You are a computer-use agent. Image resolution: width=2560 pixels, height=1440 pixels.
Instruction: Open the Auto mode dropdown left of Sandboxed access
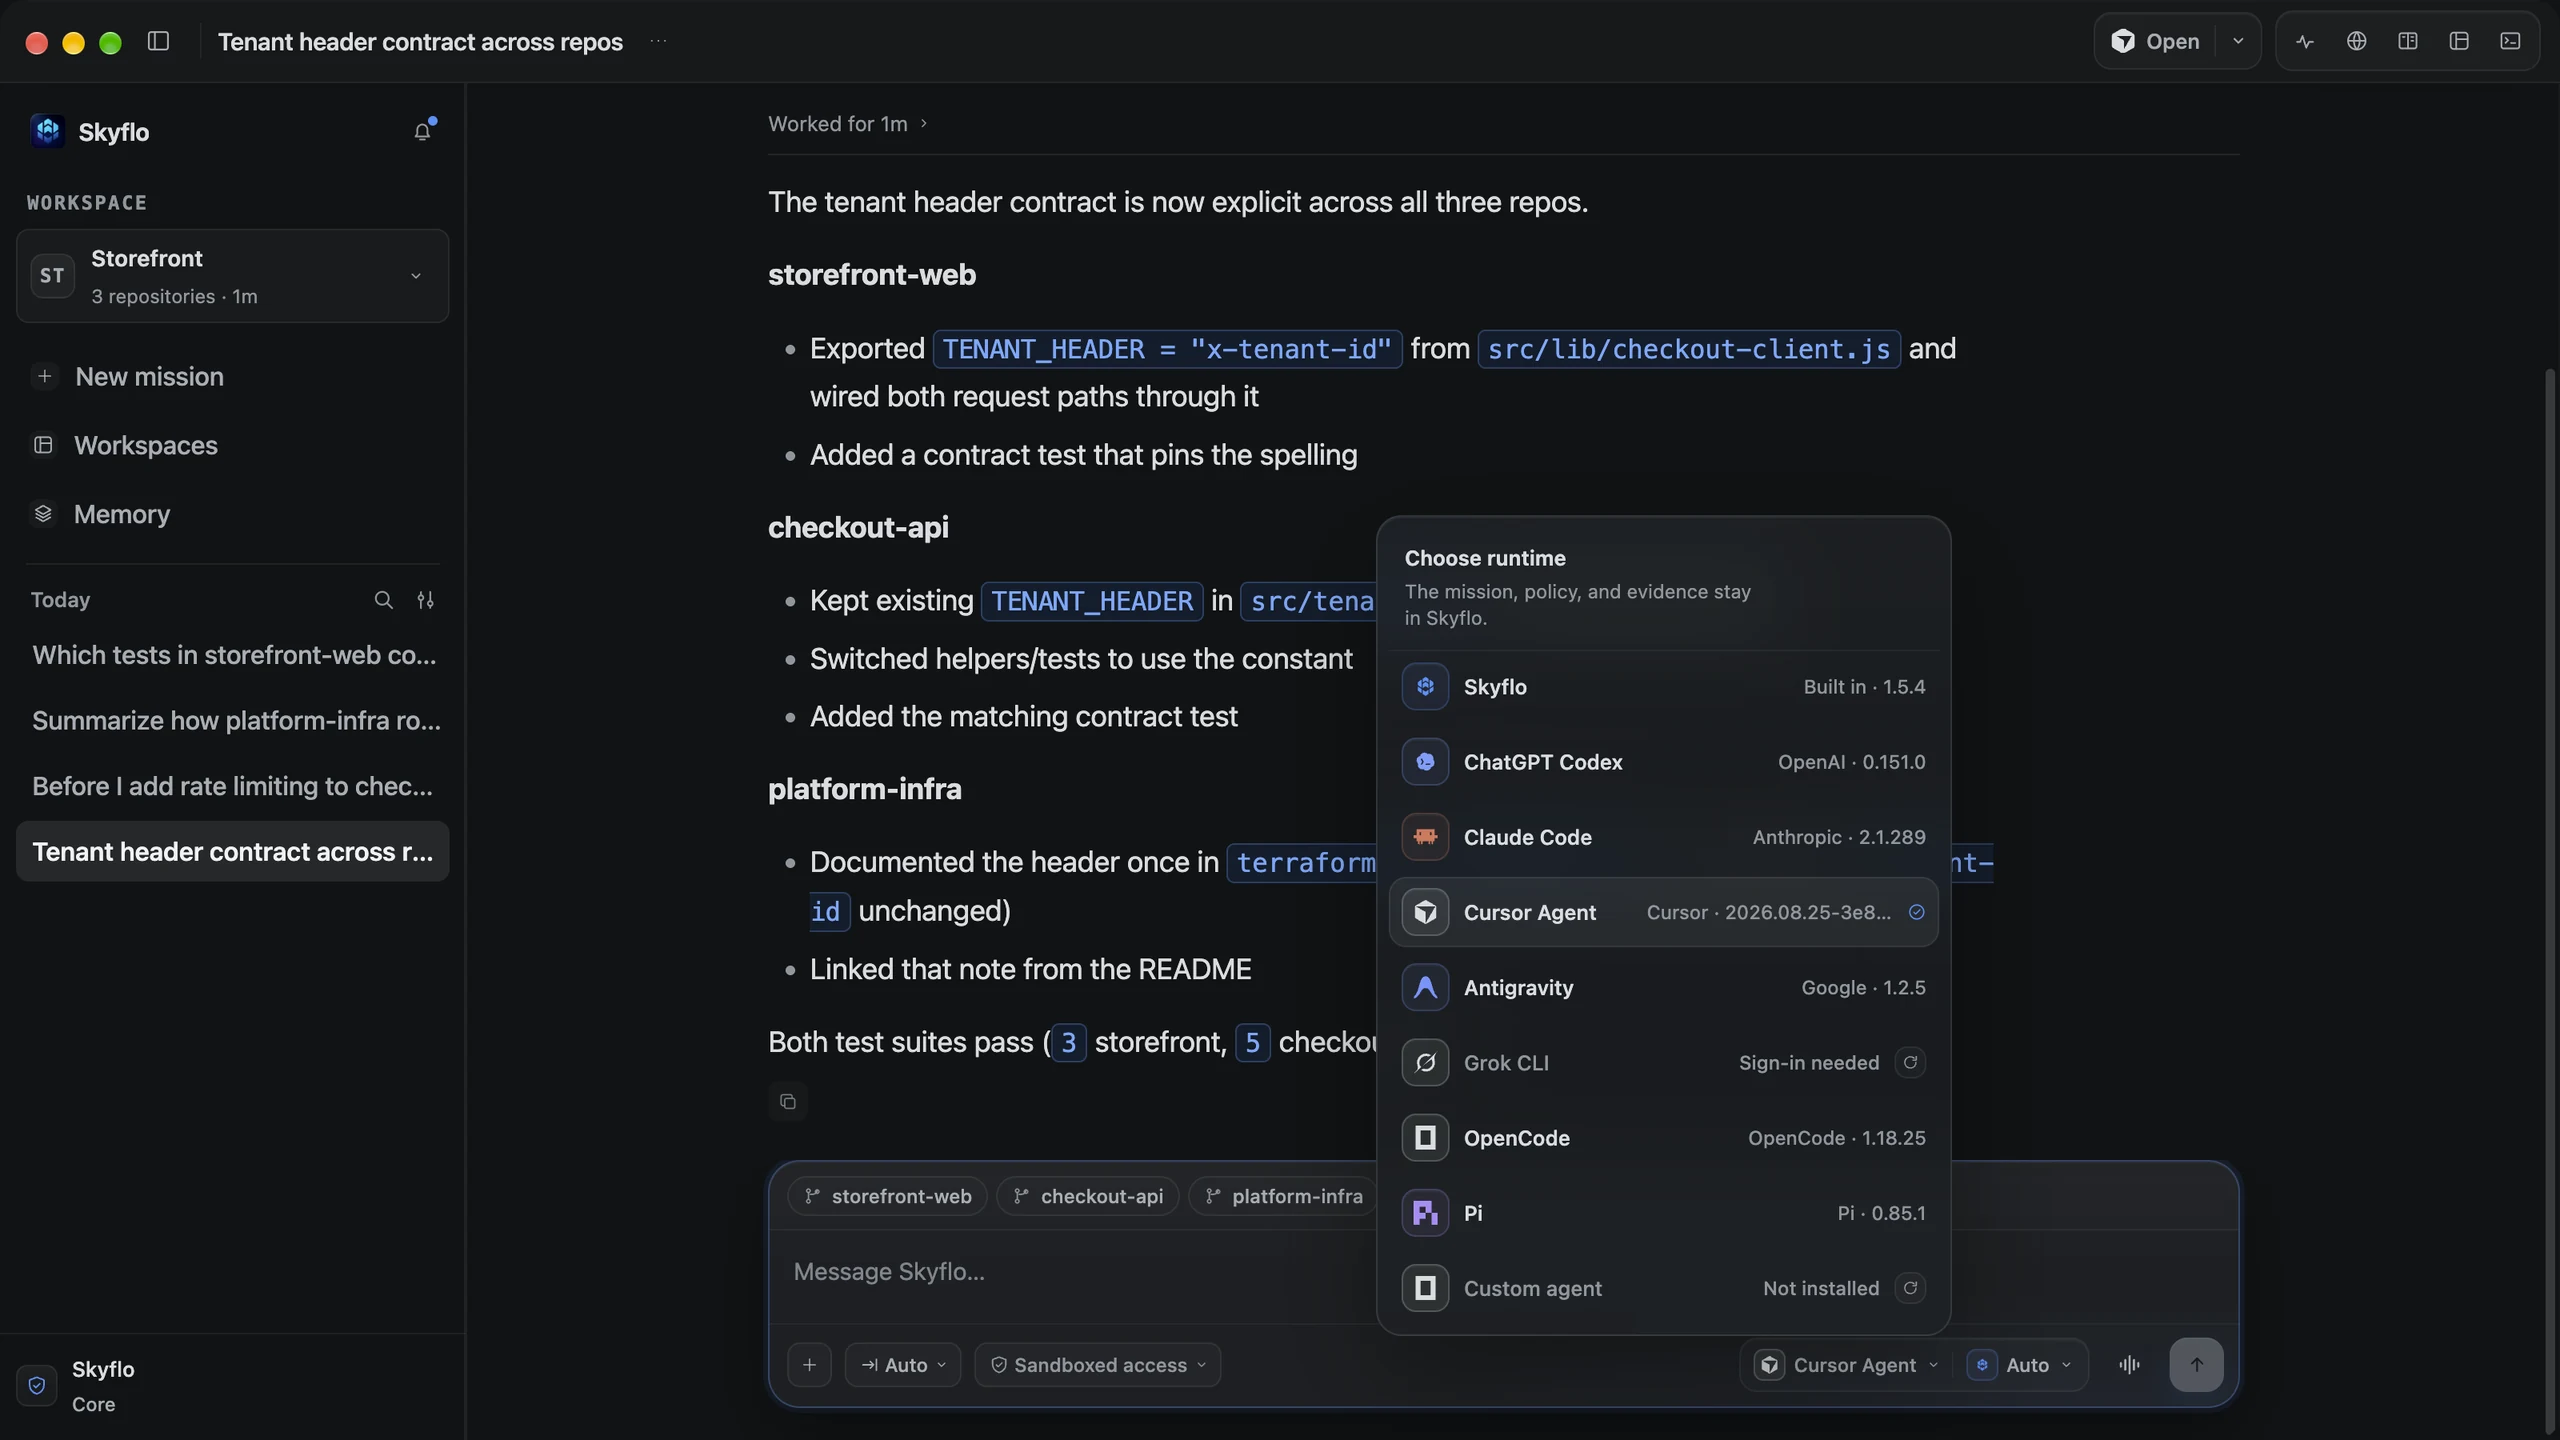click(x=903, y=1365)
